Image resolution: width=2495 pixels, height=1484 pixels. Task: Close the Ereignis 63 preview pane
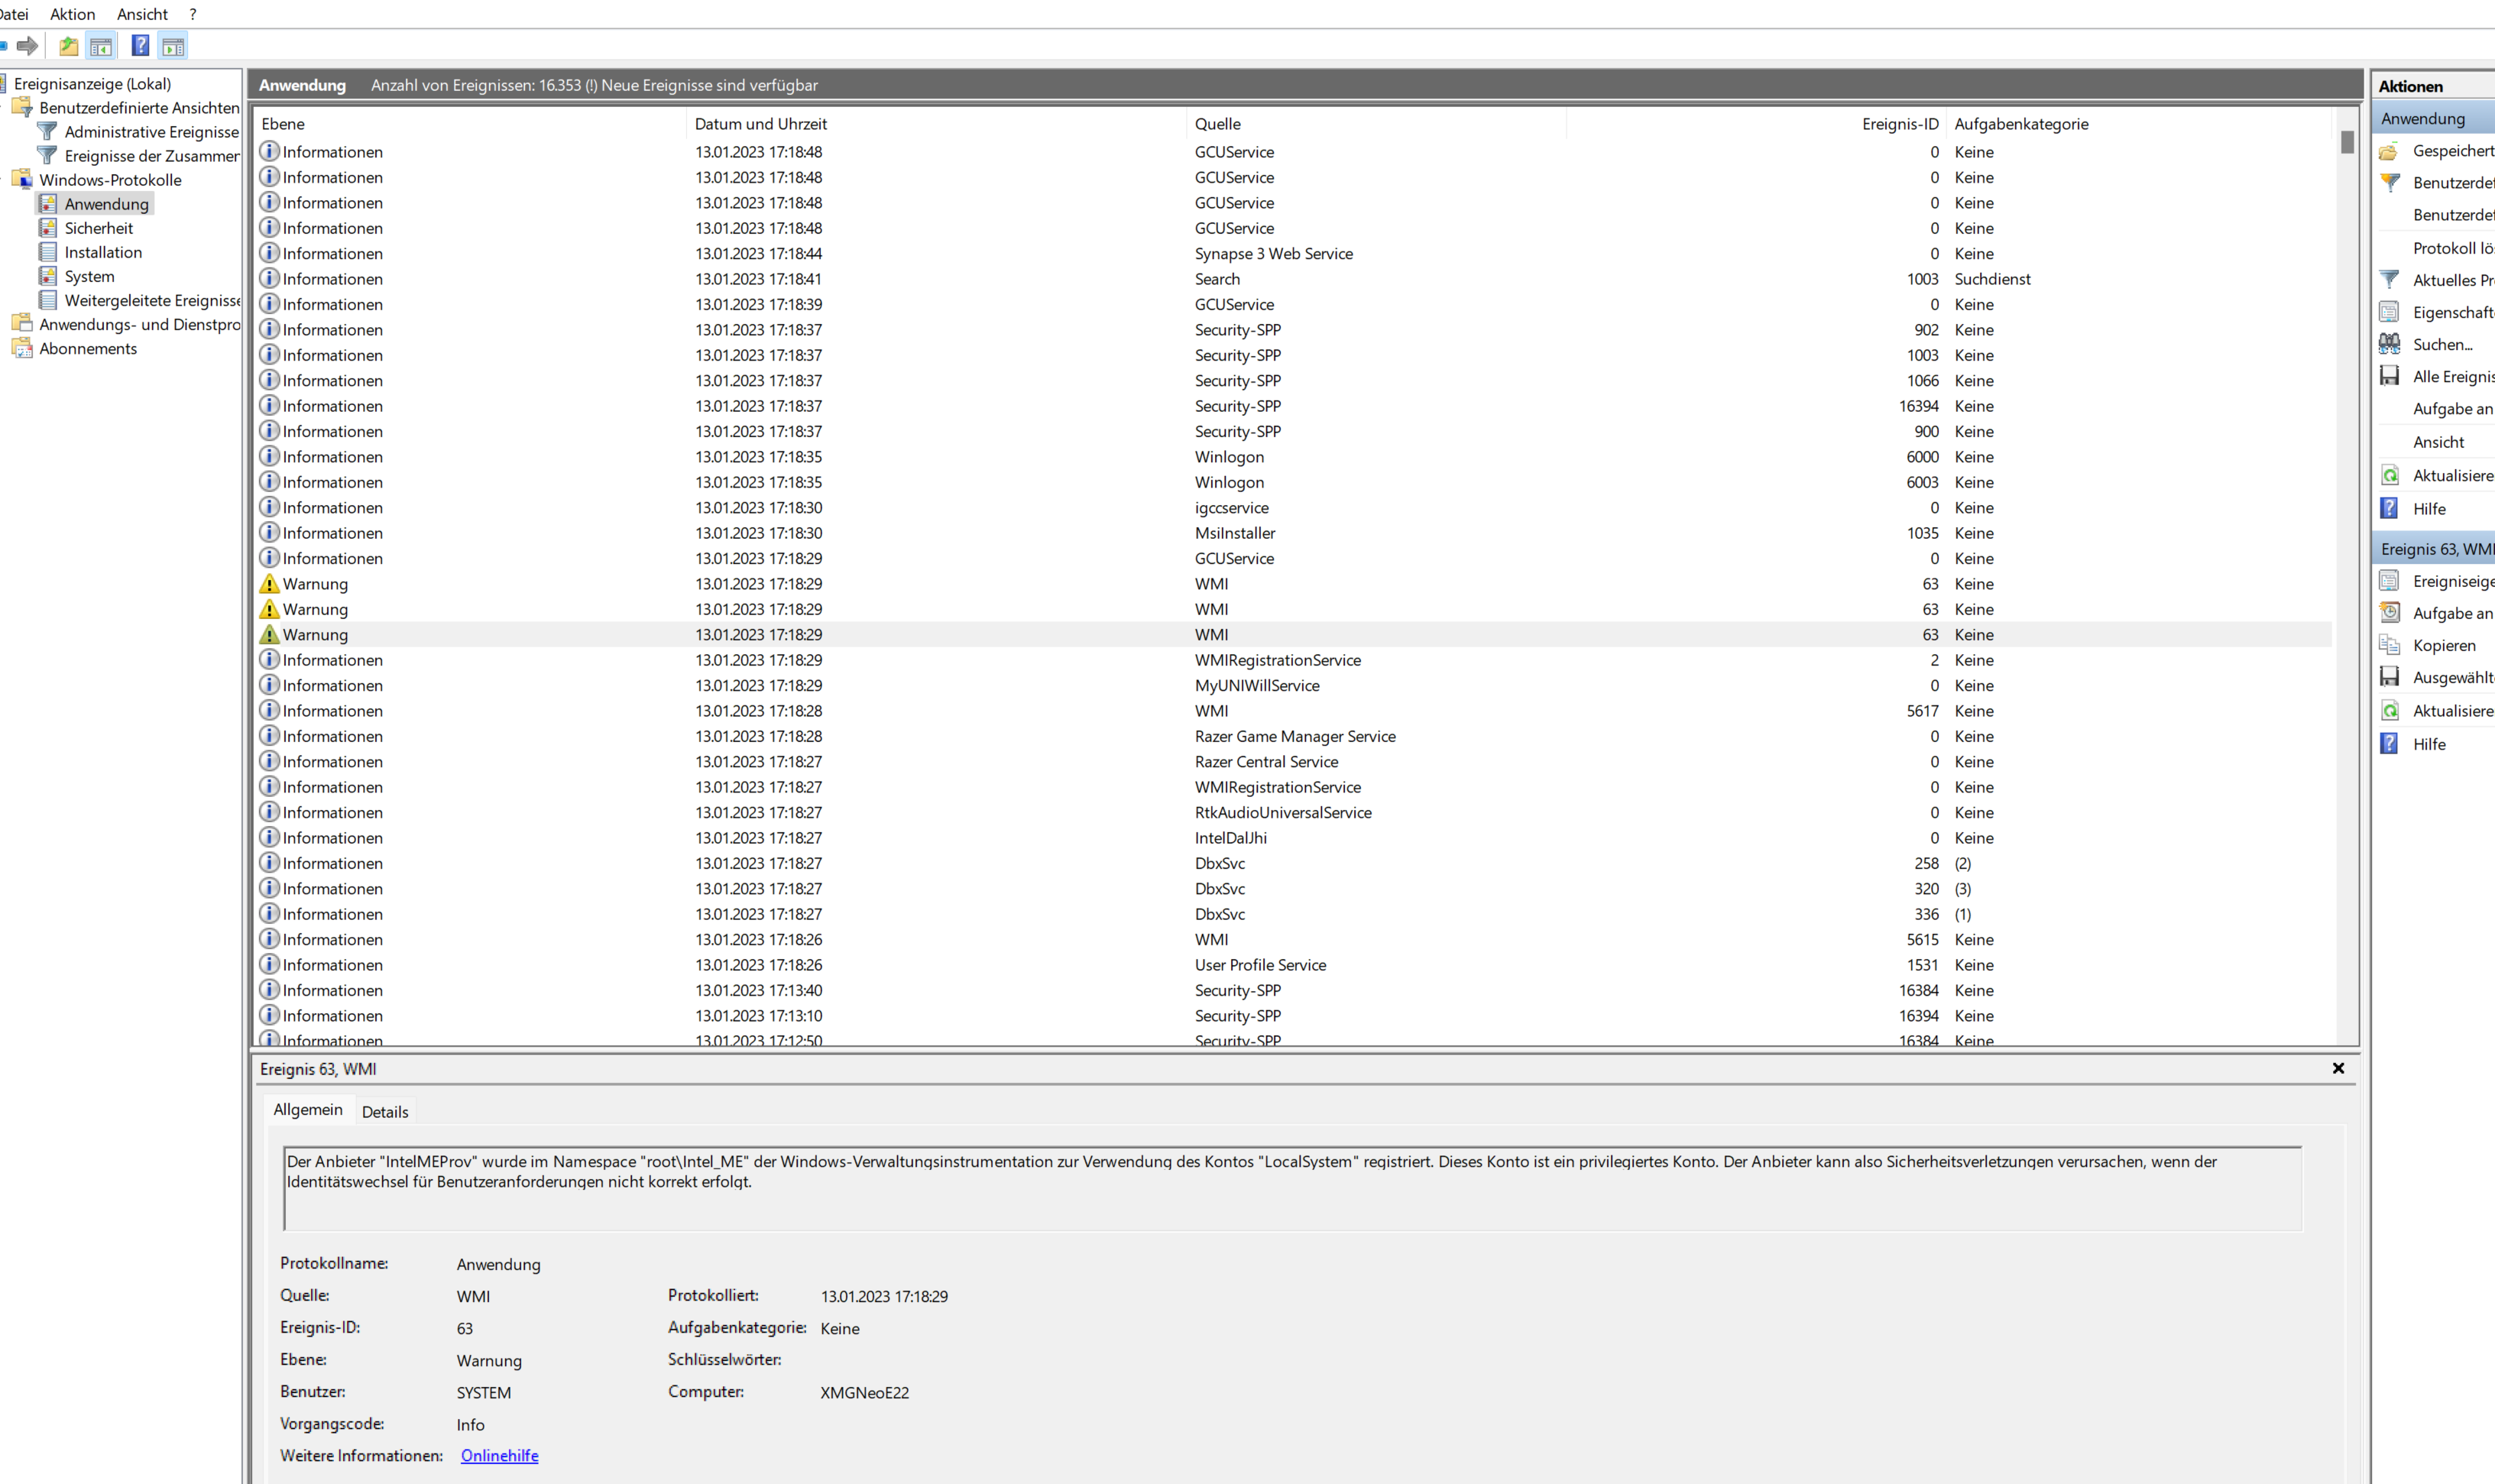pos(2338,1068)
